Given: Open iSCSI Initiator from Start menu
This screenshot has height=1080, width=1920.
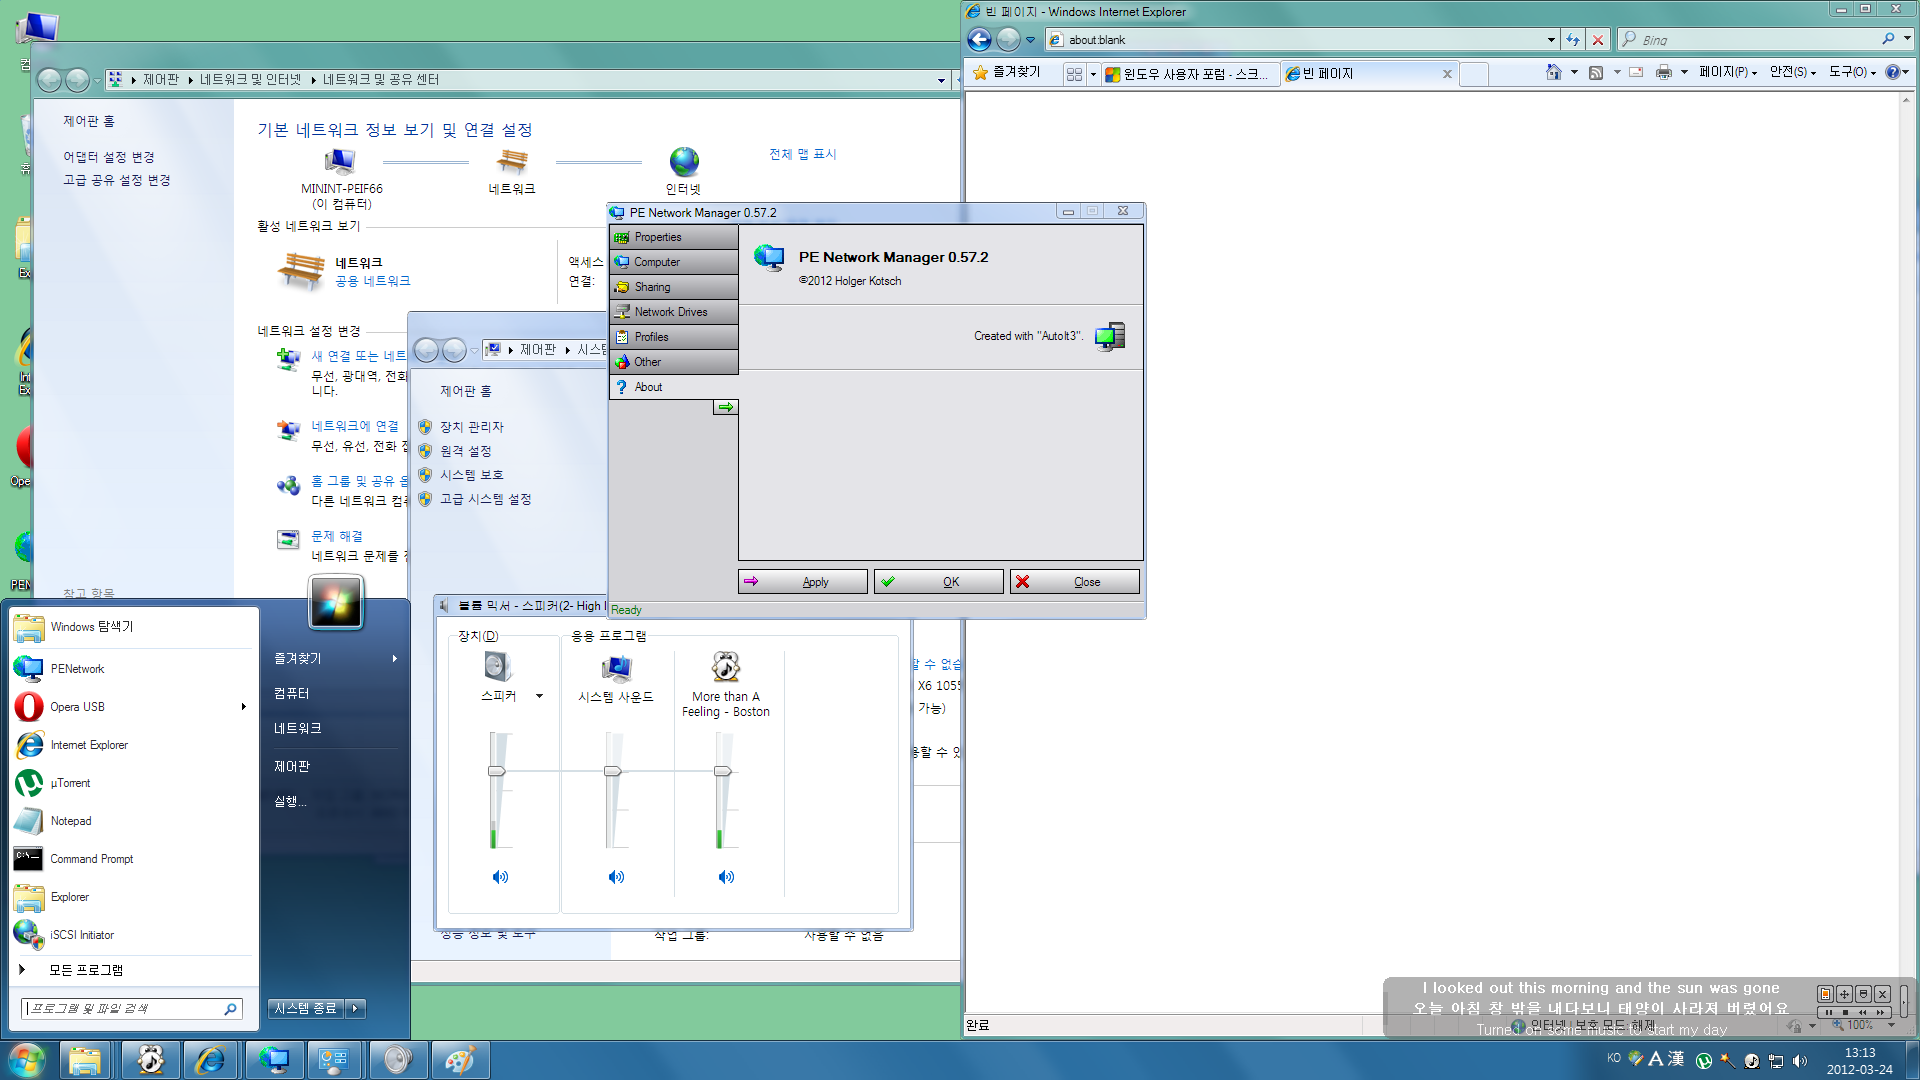Looking at the screenshot, I should tap(132, 935).
